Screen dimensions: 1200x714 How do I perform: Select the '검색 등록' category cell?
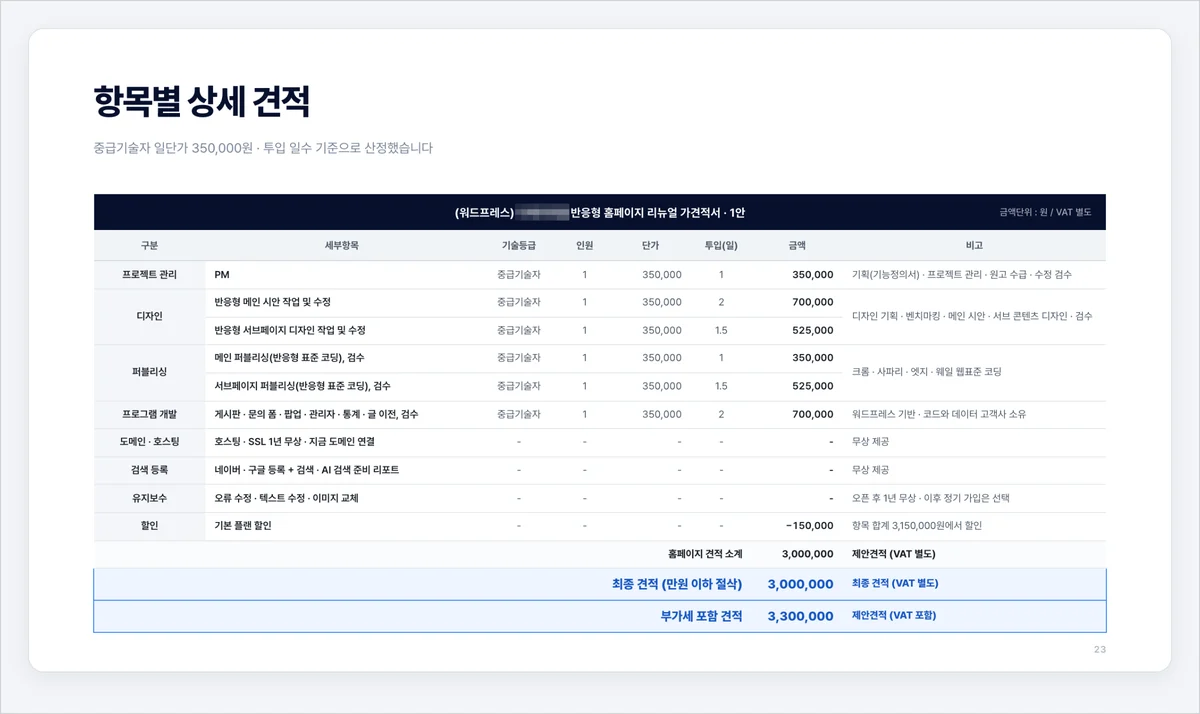(x=149, y=470)
